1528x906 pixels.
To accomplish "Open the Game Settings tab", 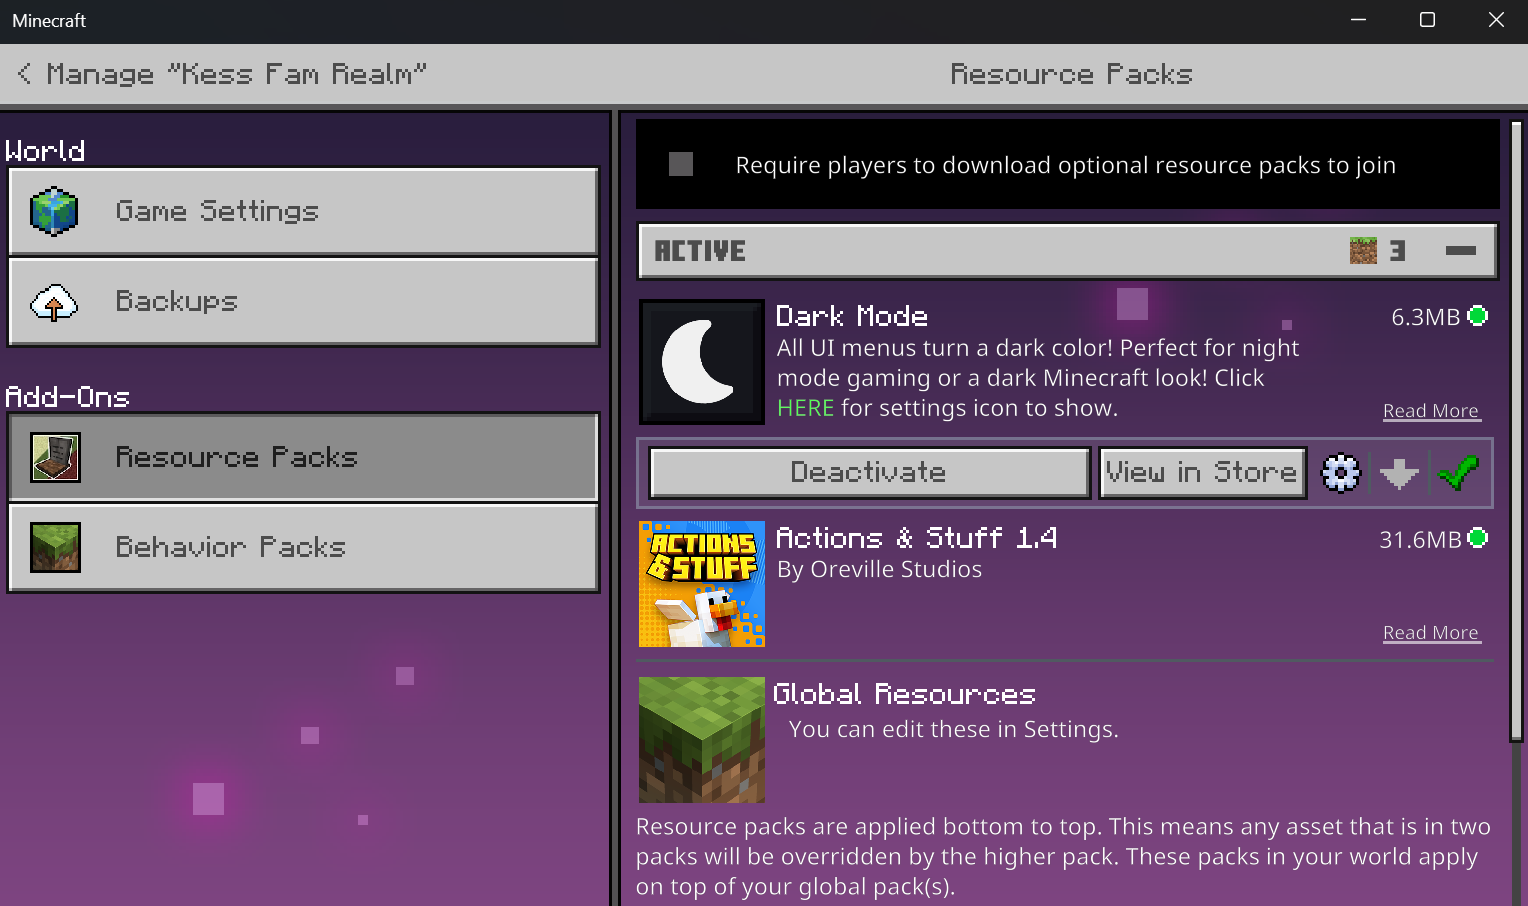I will 304,211.
